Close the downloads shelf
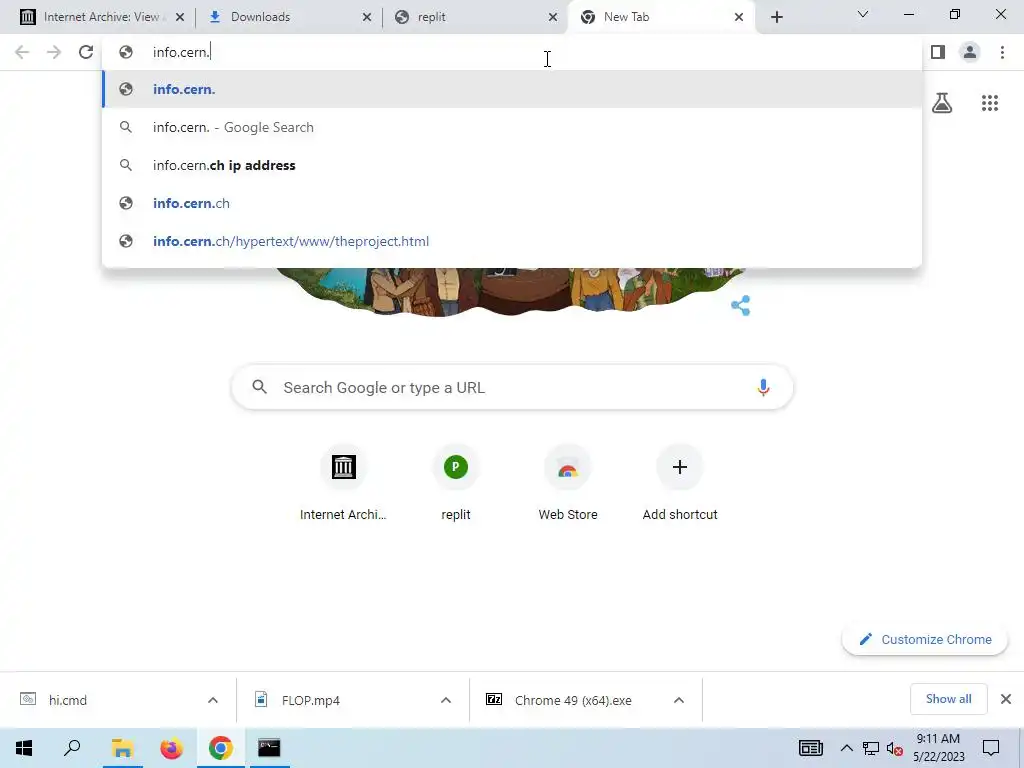 click(1006, 699)
